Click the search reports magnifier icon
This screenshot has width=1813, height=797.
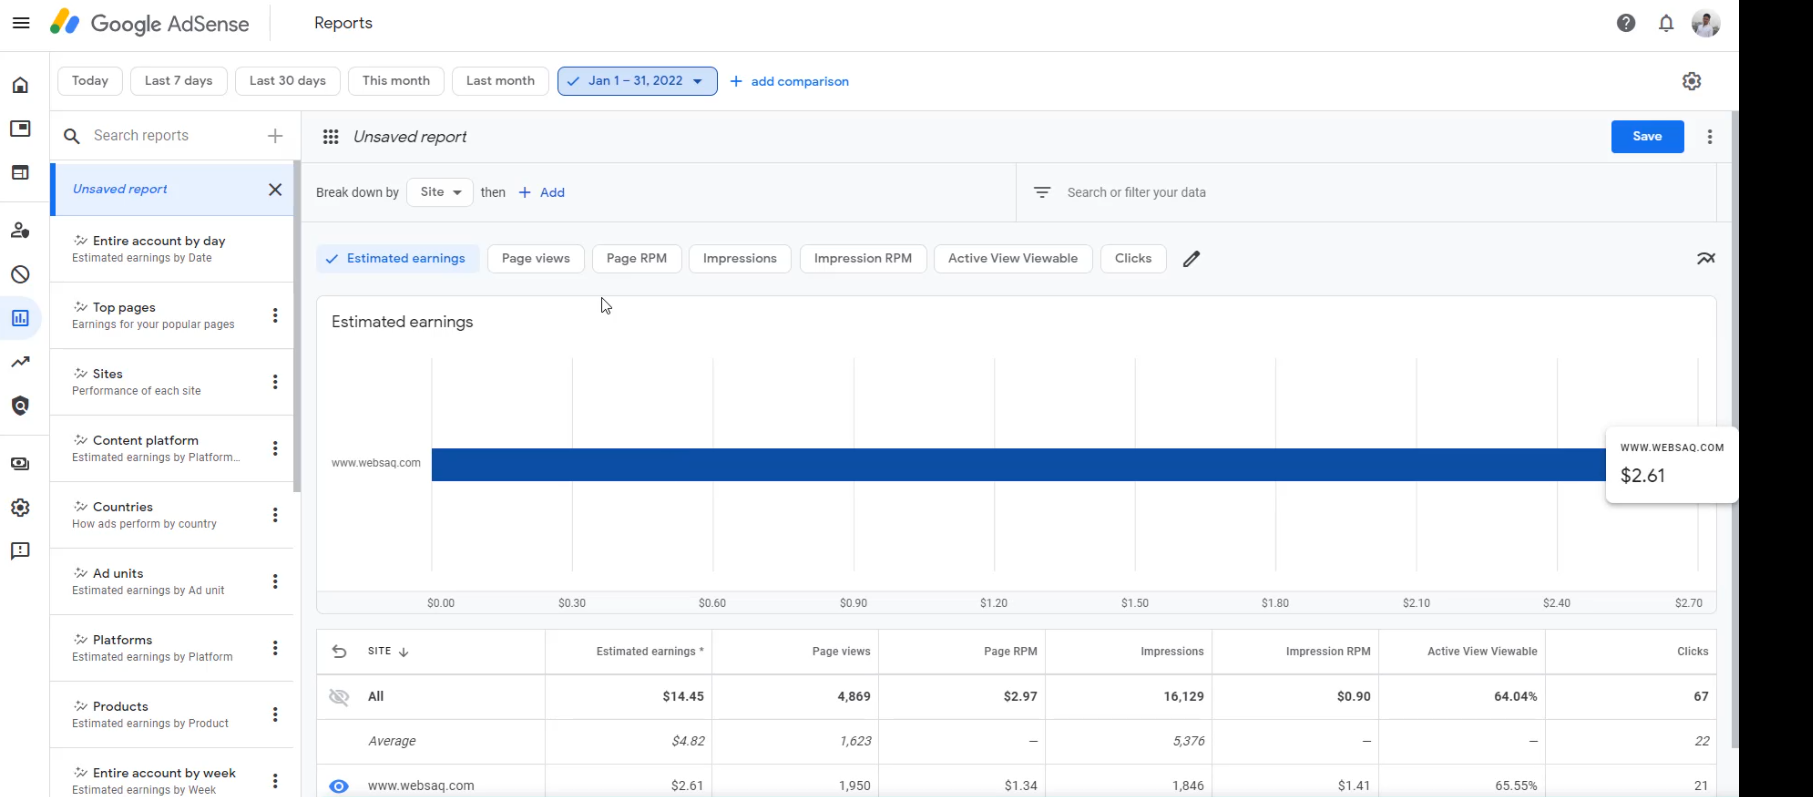click(72, 136)
